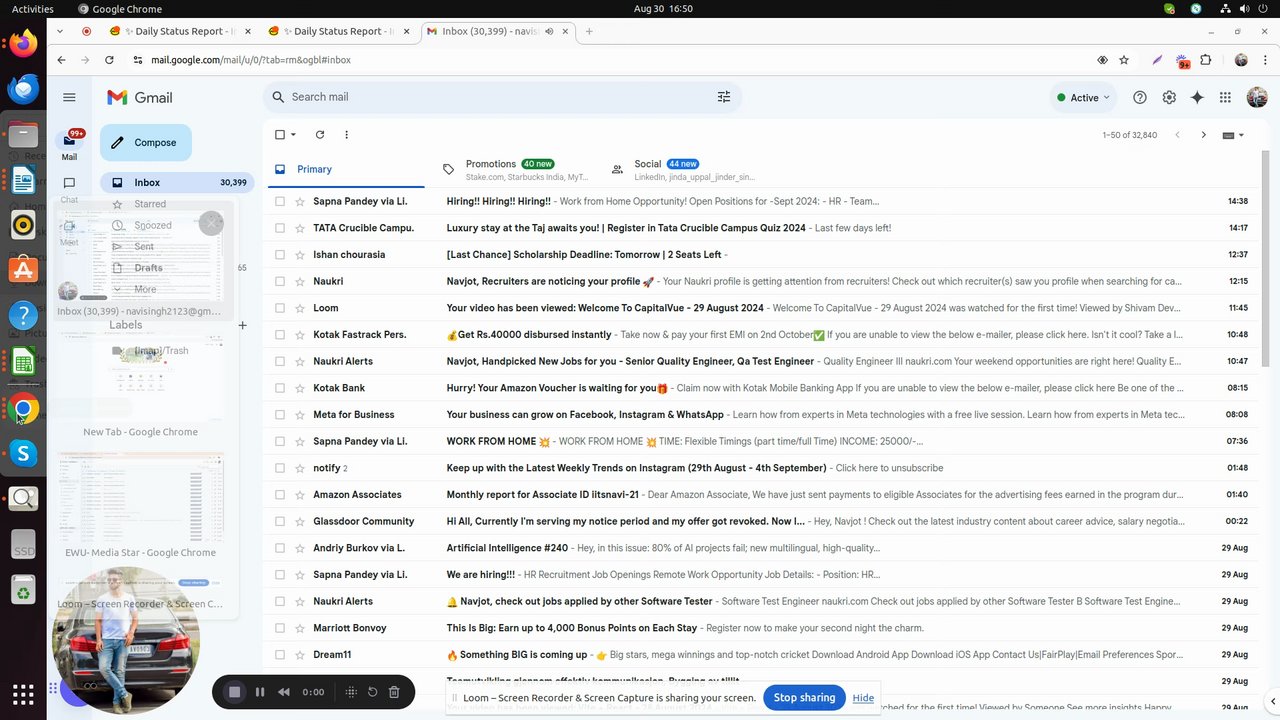The width and height of the screenshot is (1280, 720).
Task: Open Firefox from Ubuntu dock
Action: (23, 43)
